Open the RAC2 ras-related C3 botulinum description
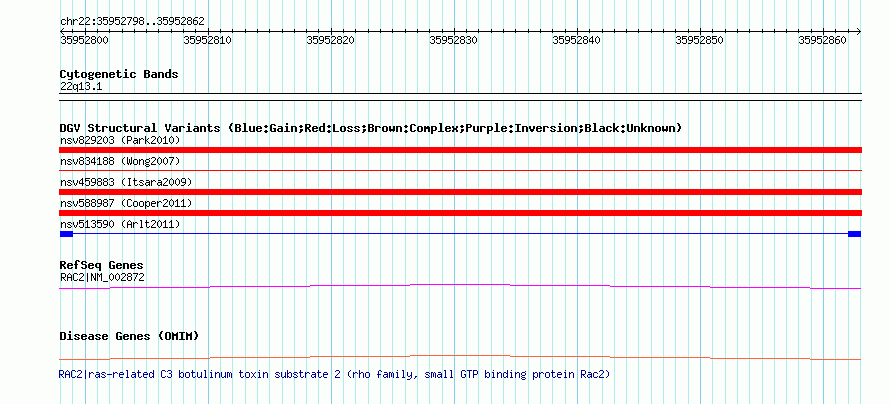Viewport: 890px width, 404px height. 334,375
